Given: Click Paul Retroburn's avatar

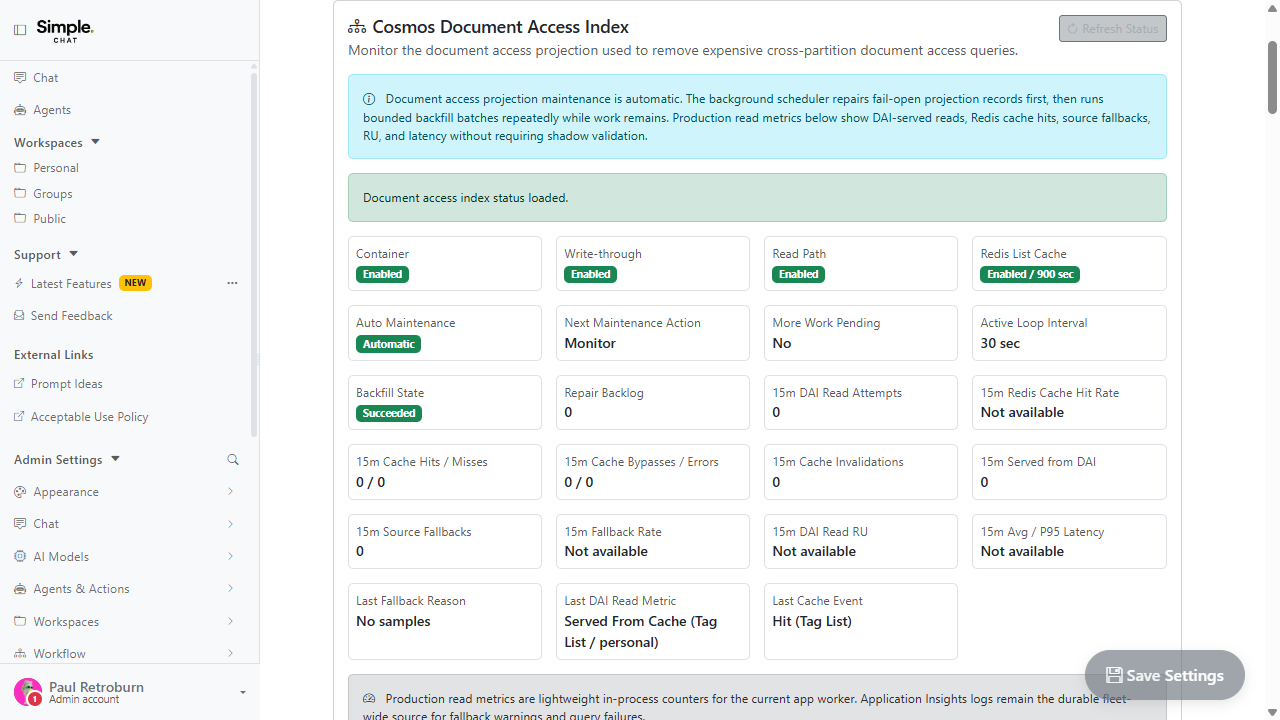Looking at the screenshot, I should pos(28,692).
